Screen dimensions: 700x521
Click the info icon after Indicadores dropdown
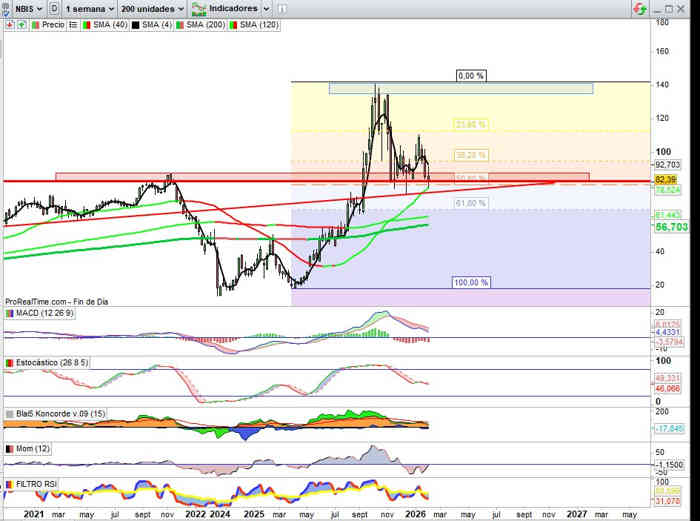[x=280, y=8]
